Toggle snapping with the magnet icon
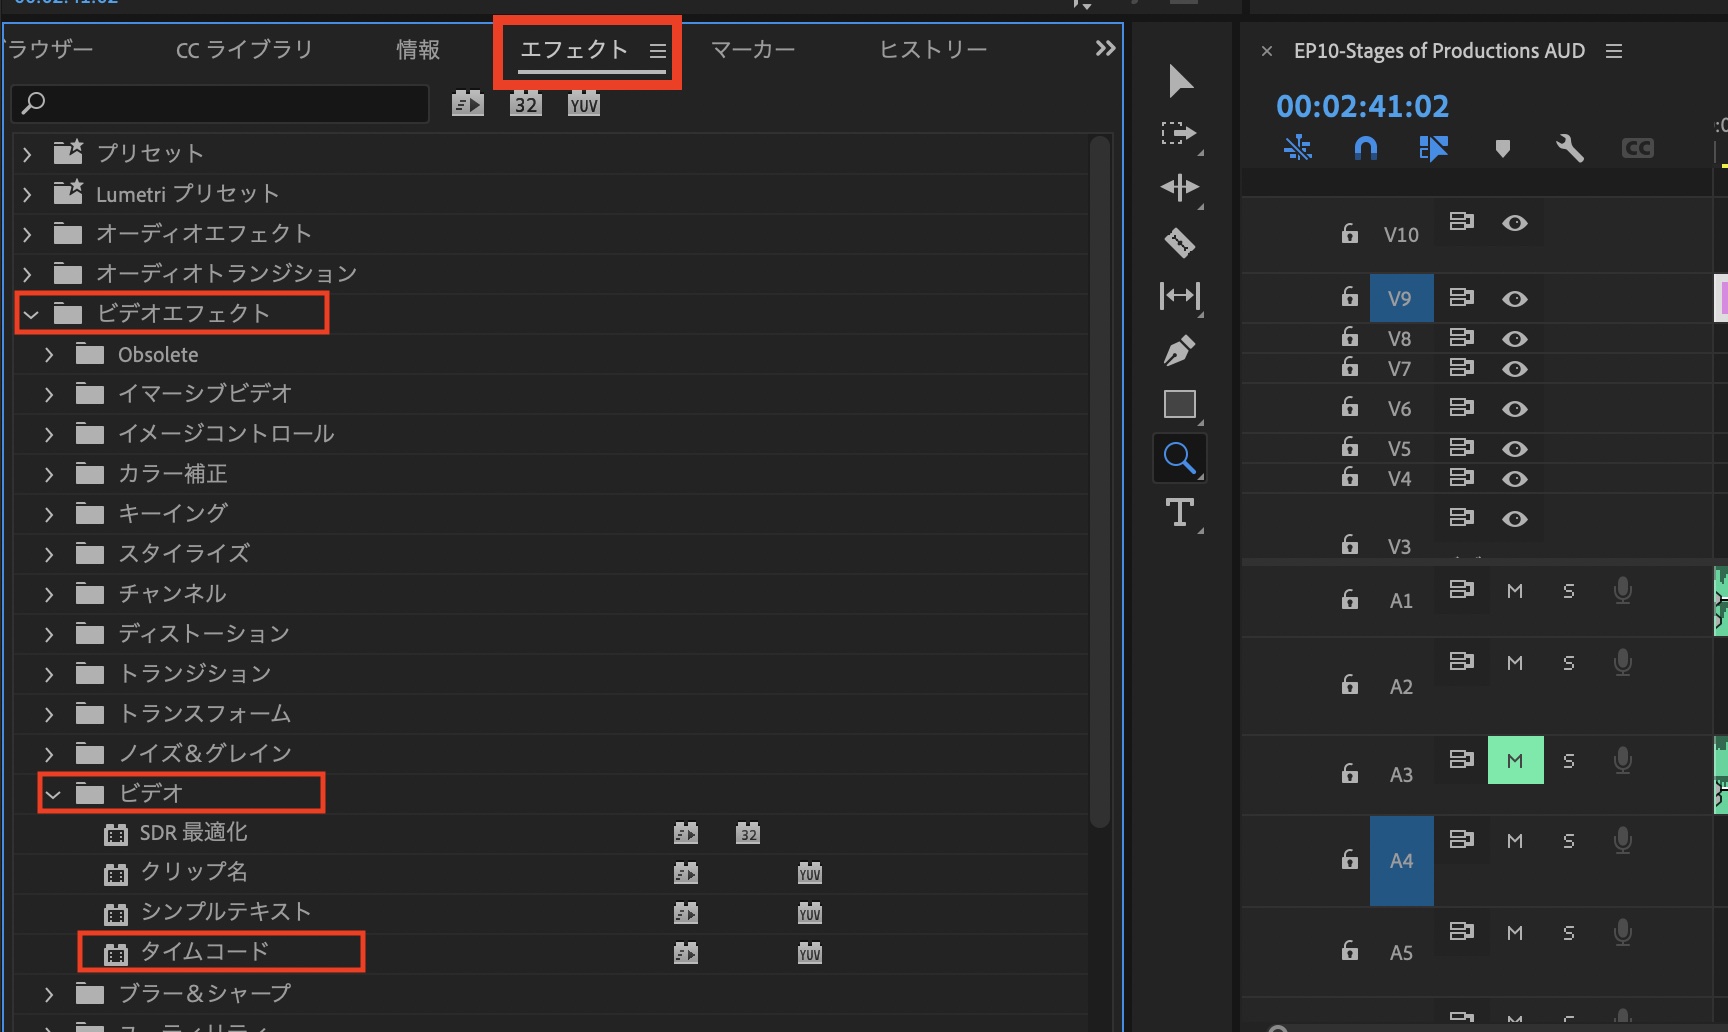This screenshot has width=1728, height=1032. (1366, 148)
